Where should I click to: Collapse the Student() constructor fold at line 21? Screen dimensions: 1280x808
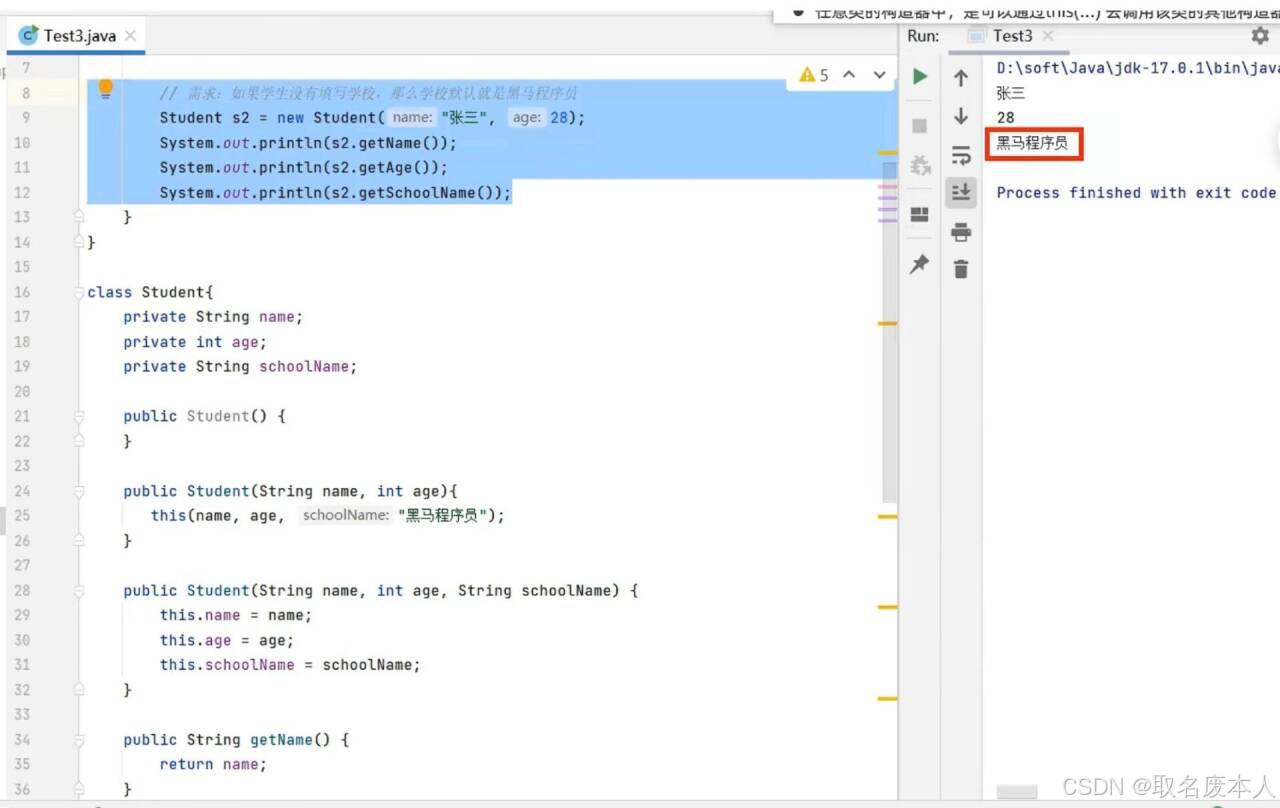(78, 416)
